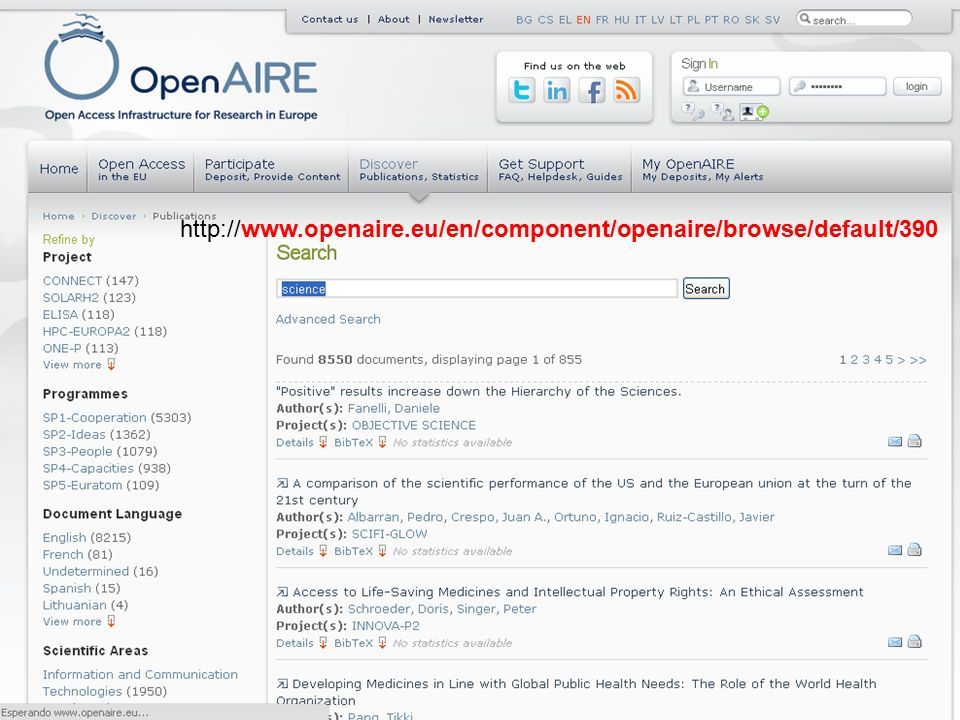Go to results page 2

[853, 359]
